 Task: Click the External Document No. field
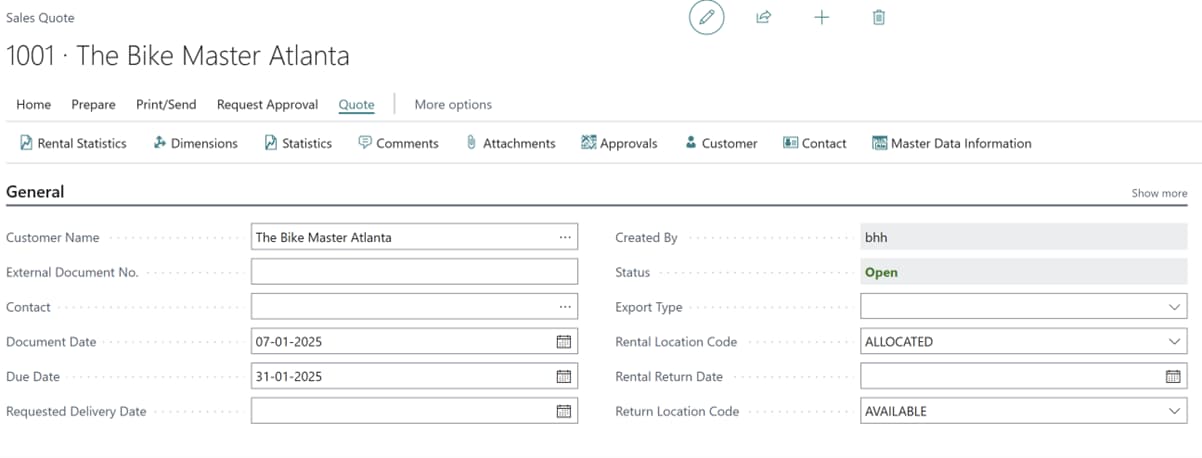414,272
